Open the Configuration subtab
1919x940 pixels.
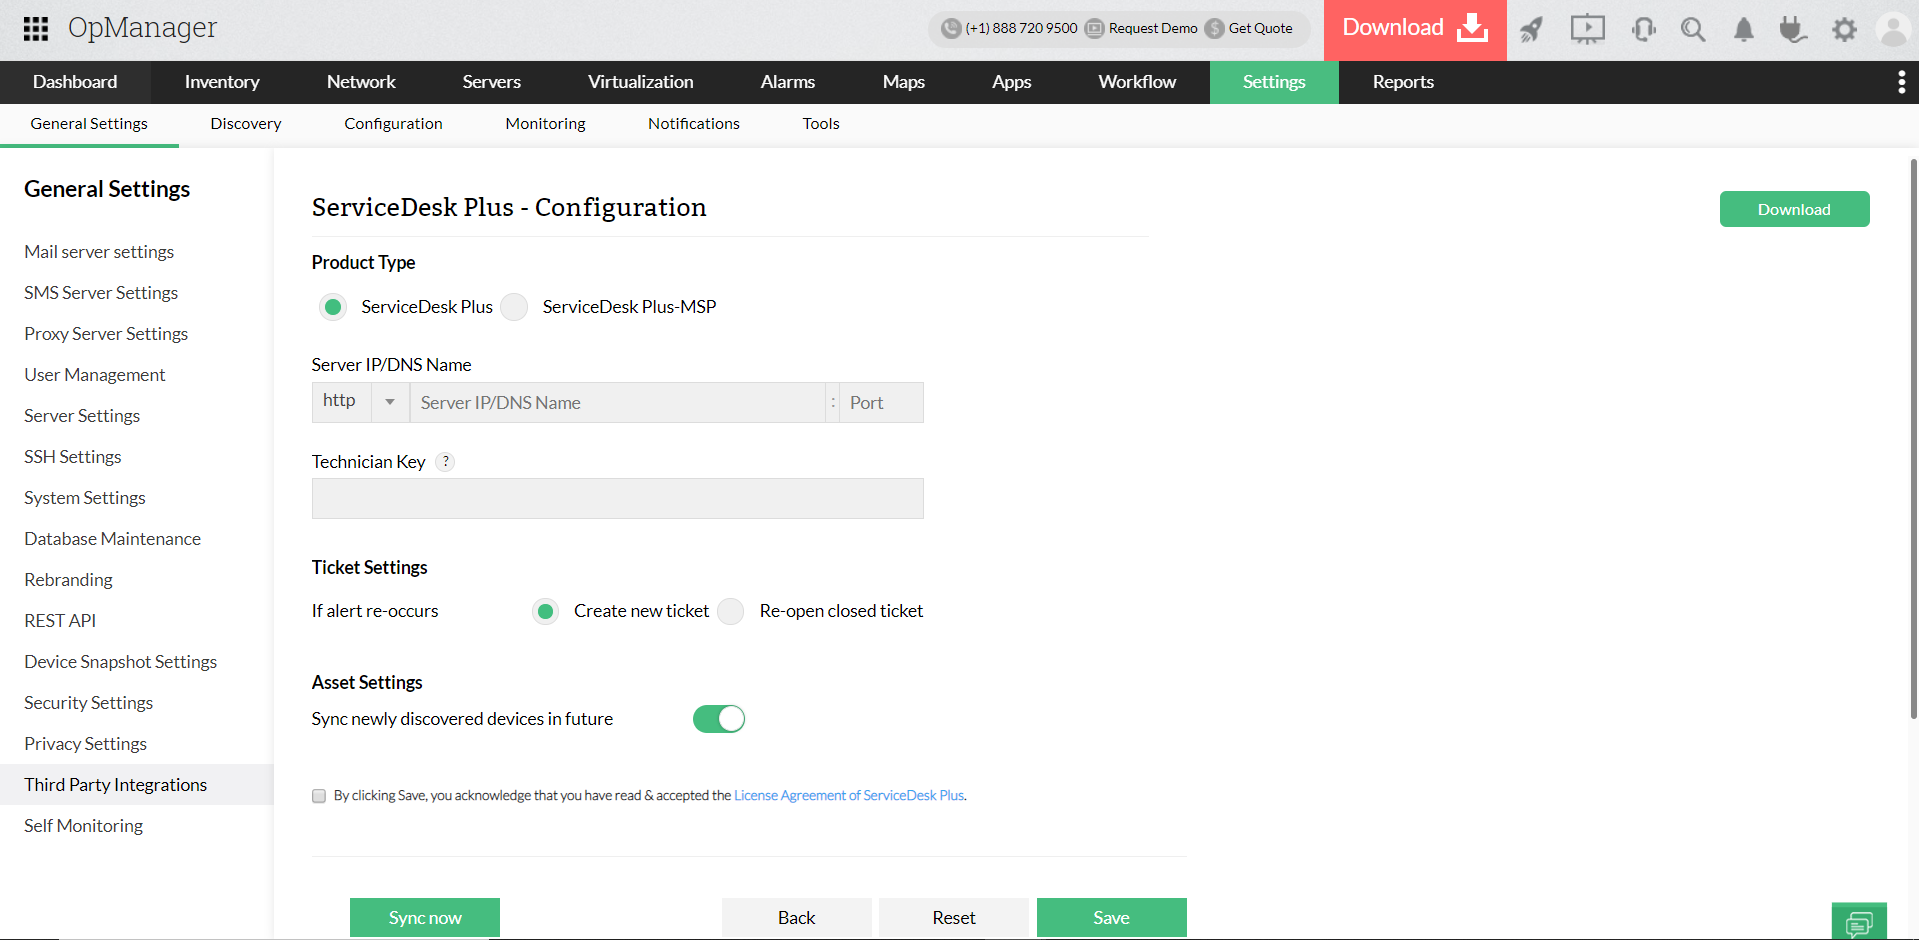pos(393,124)
